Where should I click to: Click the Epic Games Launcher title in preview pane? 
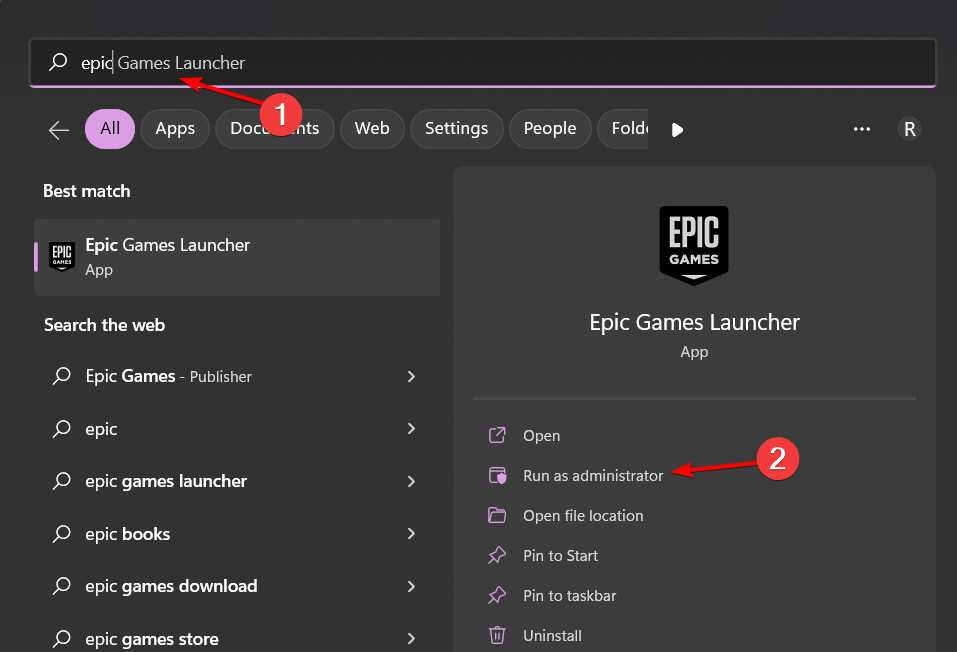695,322
